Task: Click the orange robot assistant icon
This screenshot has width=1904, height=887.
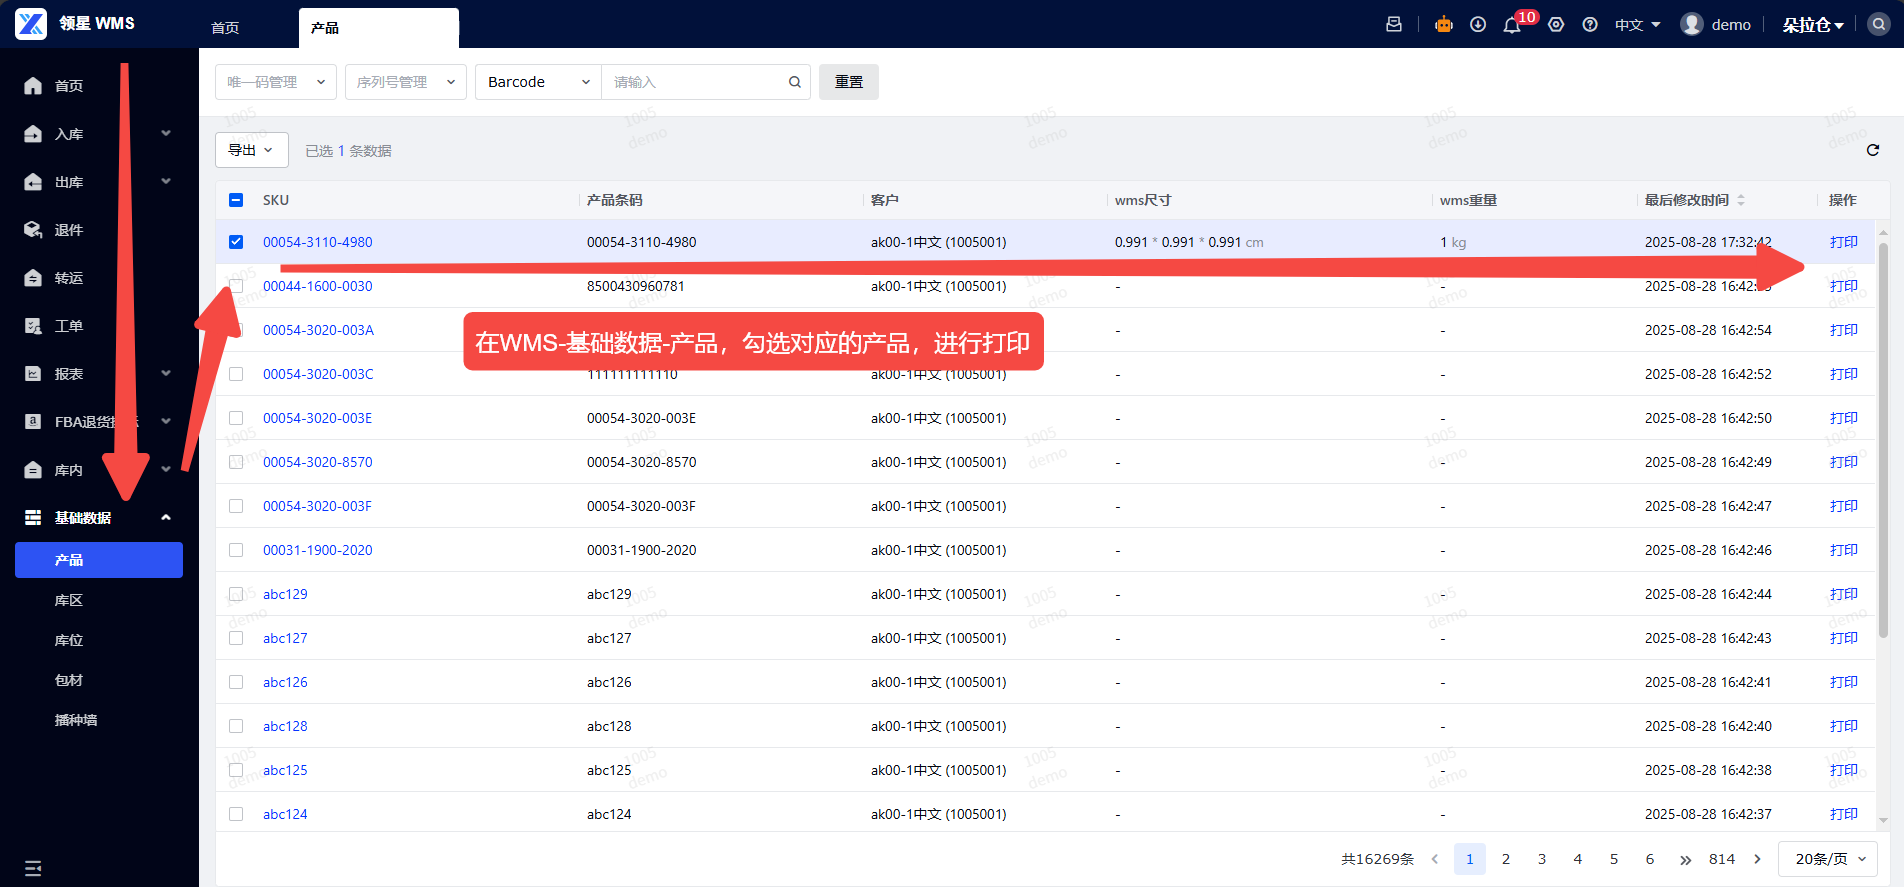Action: coord(1443,25)
